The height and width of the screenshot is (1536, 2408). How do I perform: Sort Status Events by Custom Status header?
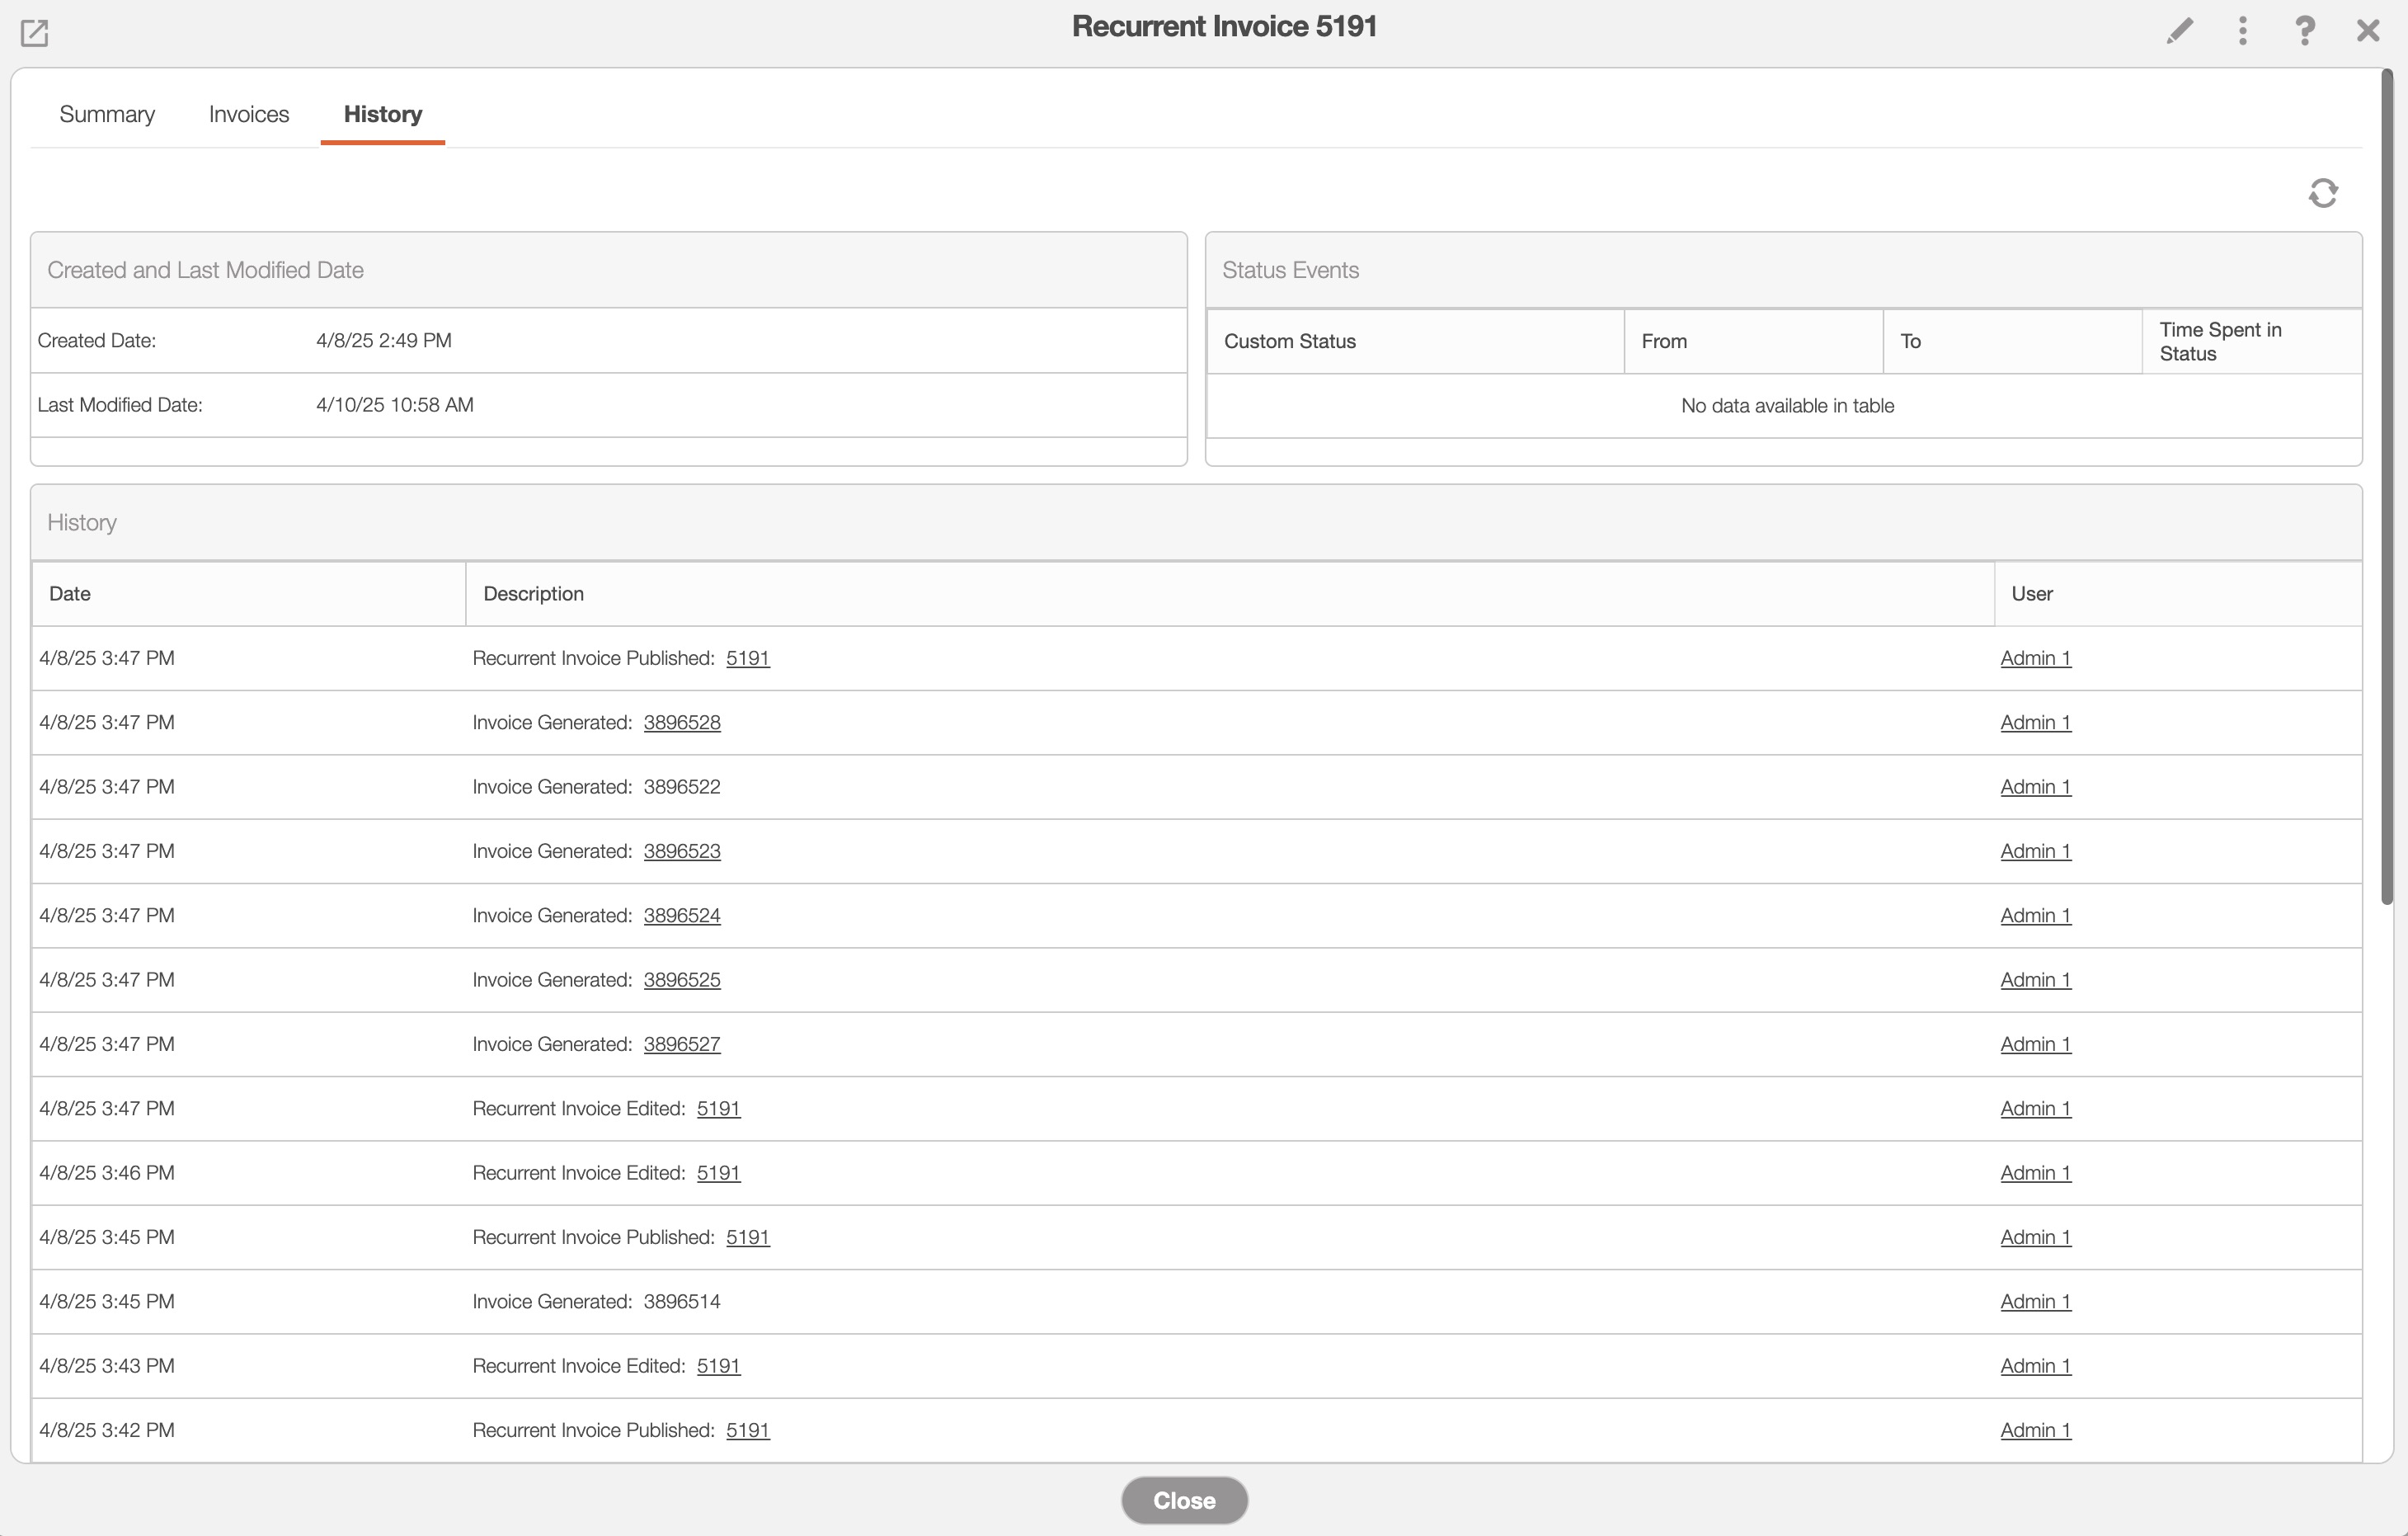tap(1289, 342)
